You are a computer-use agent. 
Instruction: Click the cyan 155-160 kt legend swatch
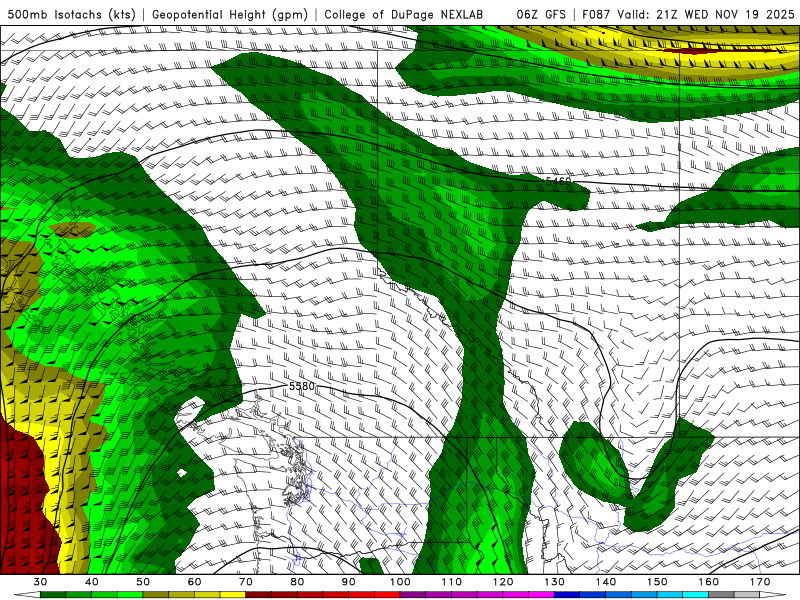point(696,595)
